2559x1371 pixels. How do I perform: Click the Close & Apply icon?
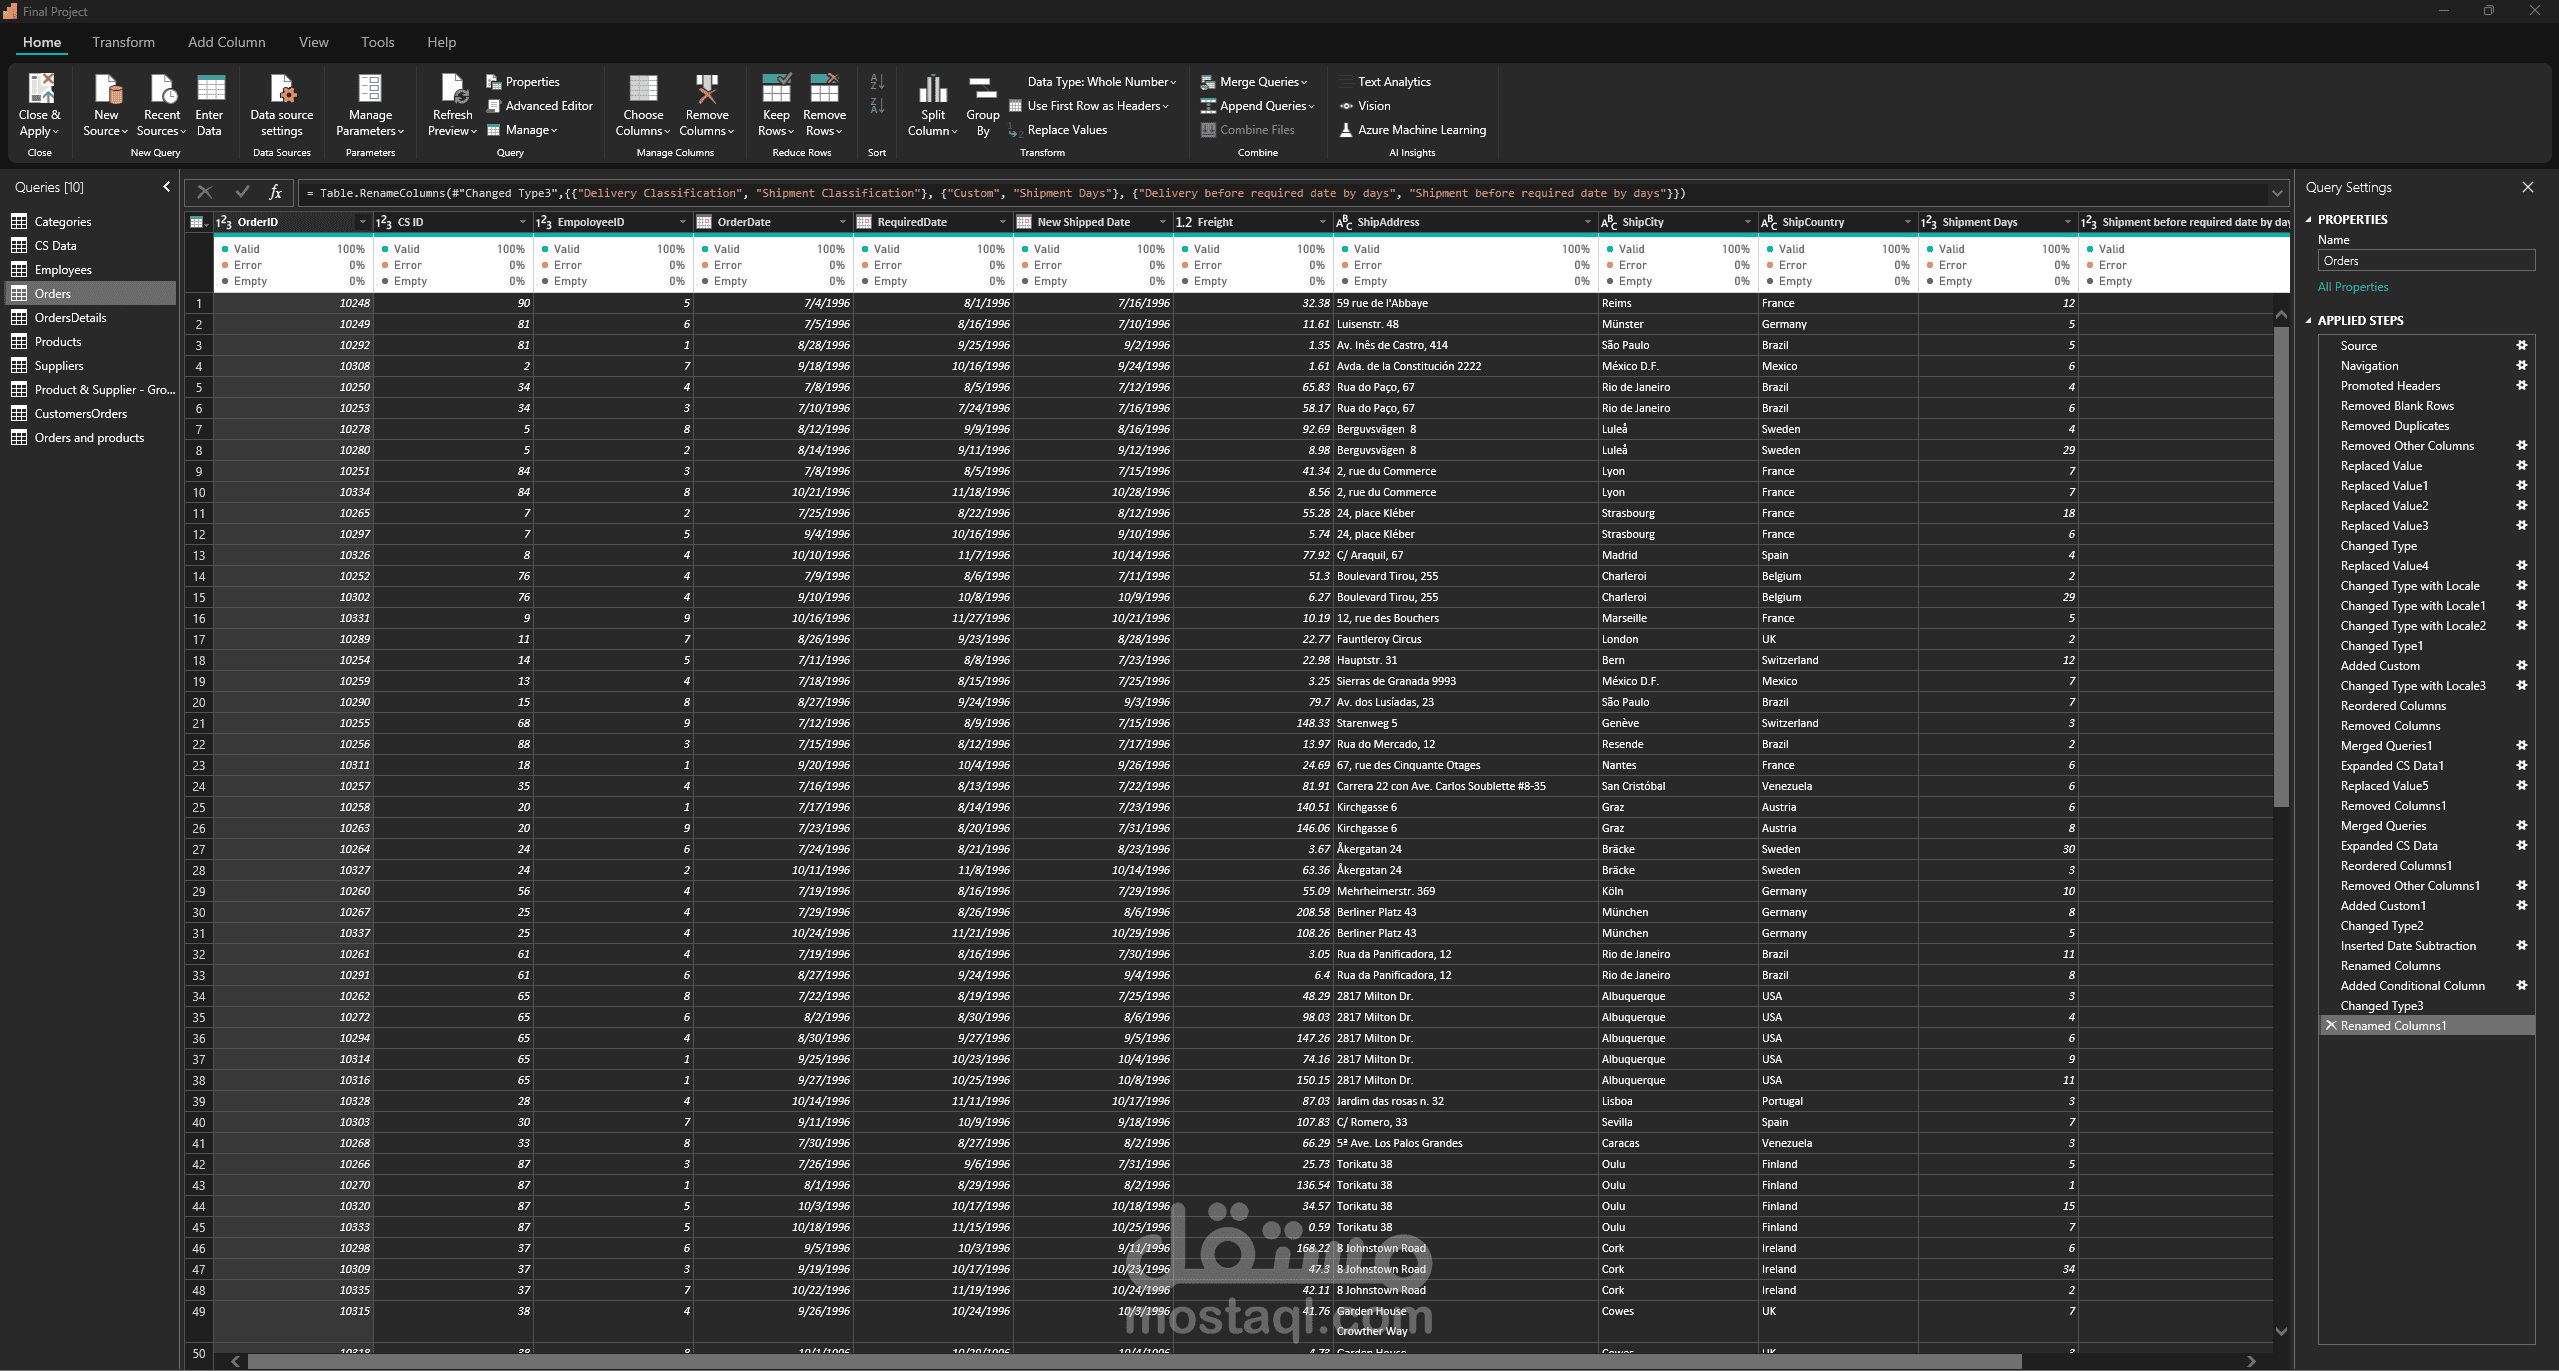pyautogui.click(x=40, y=90)
